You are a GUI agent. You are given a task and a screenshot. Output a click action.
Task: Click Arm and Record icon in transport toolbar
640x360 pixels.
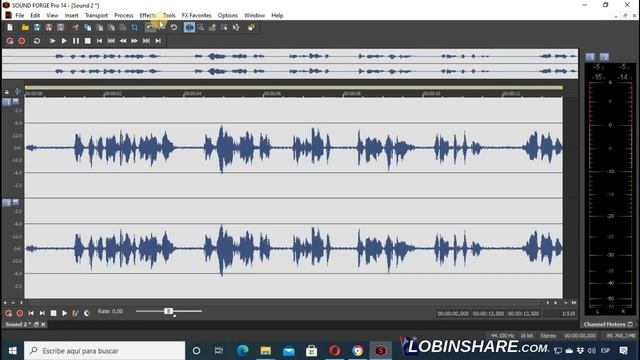pos(10,41)
